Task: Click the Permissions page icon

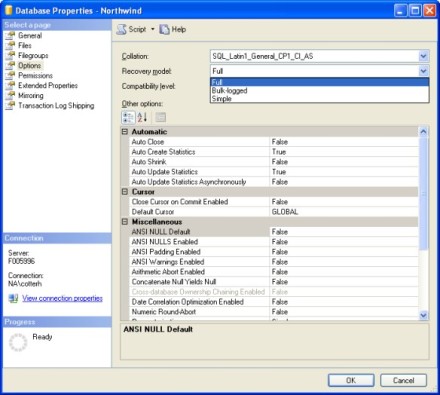Action: coord(10,75)
